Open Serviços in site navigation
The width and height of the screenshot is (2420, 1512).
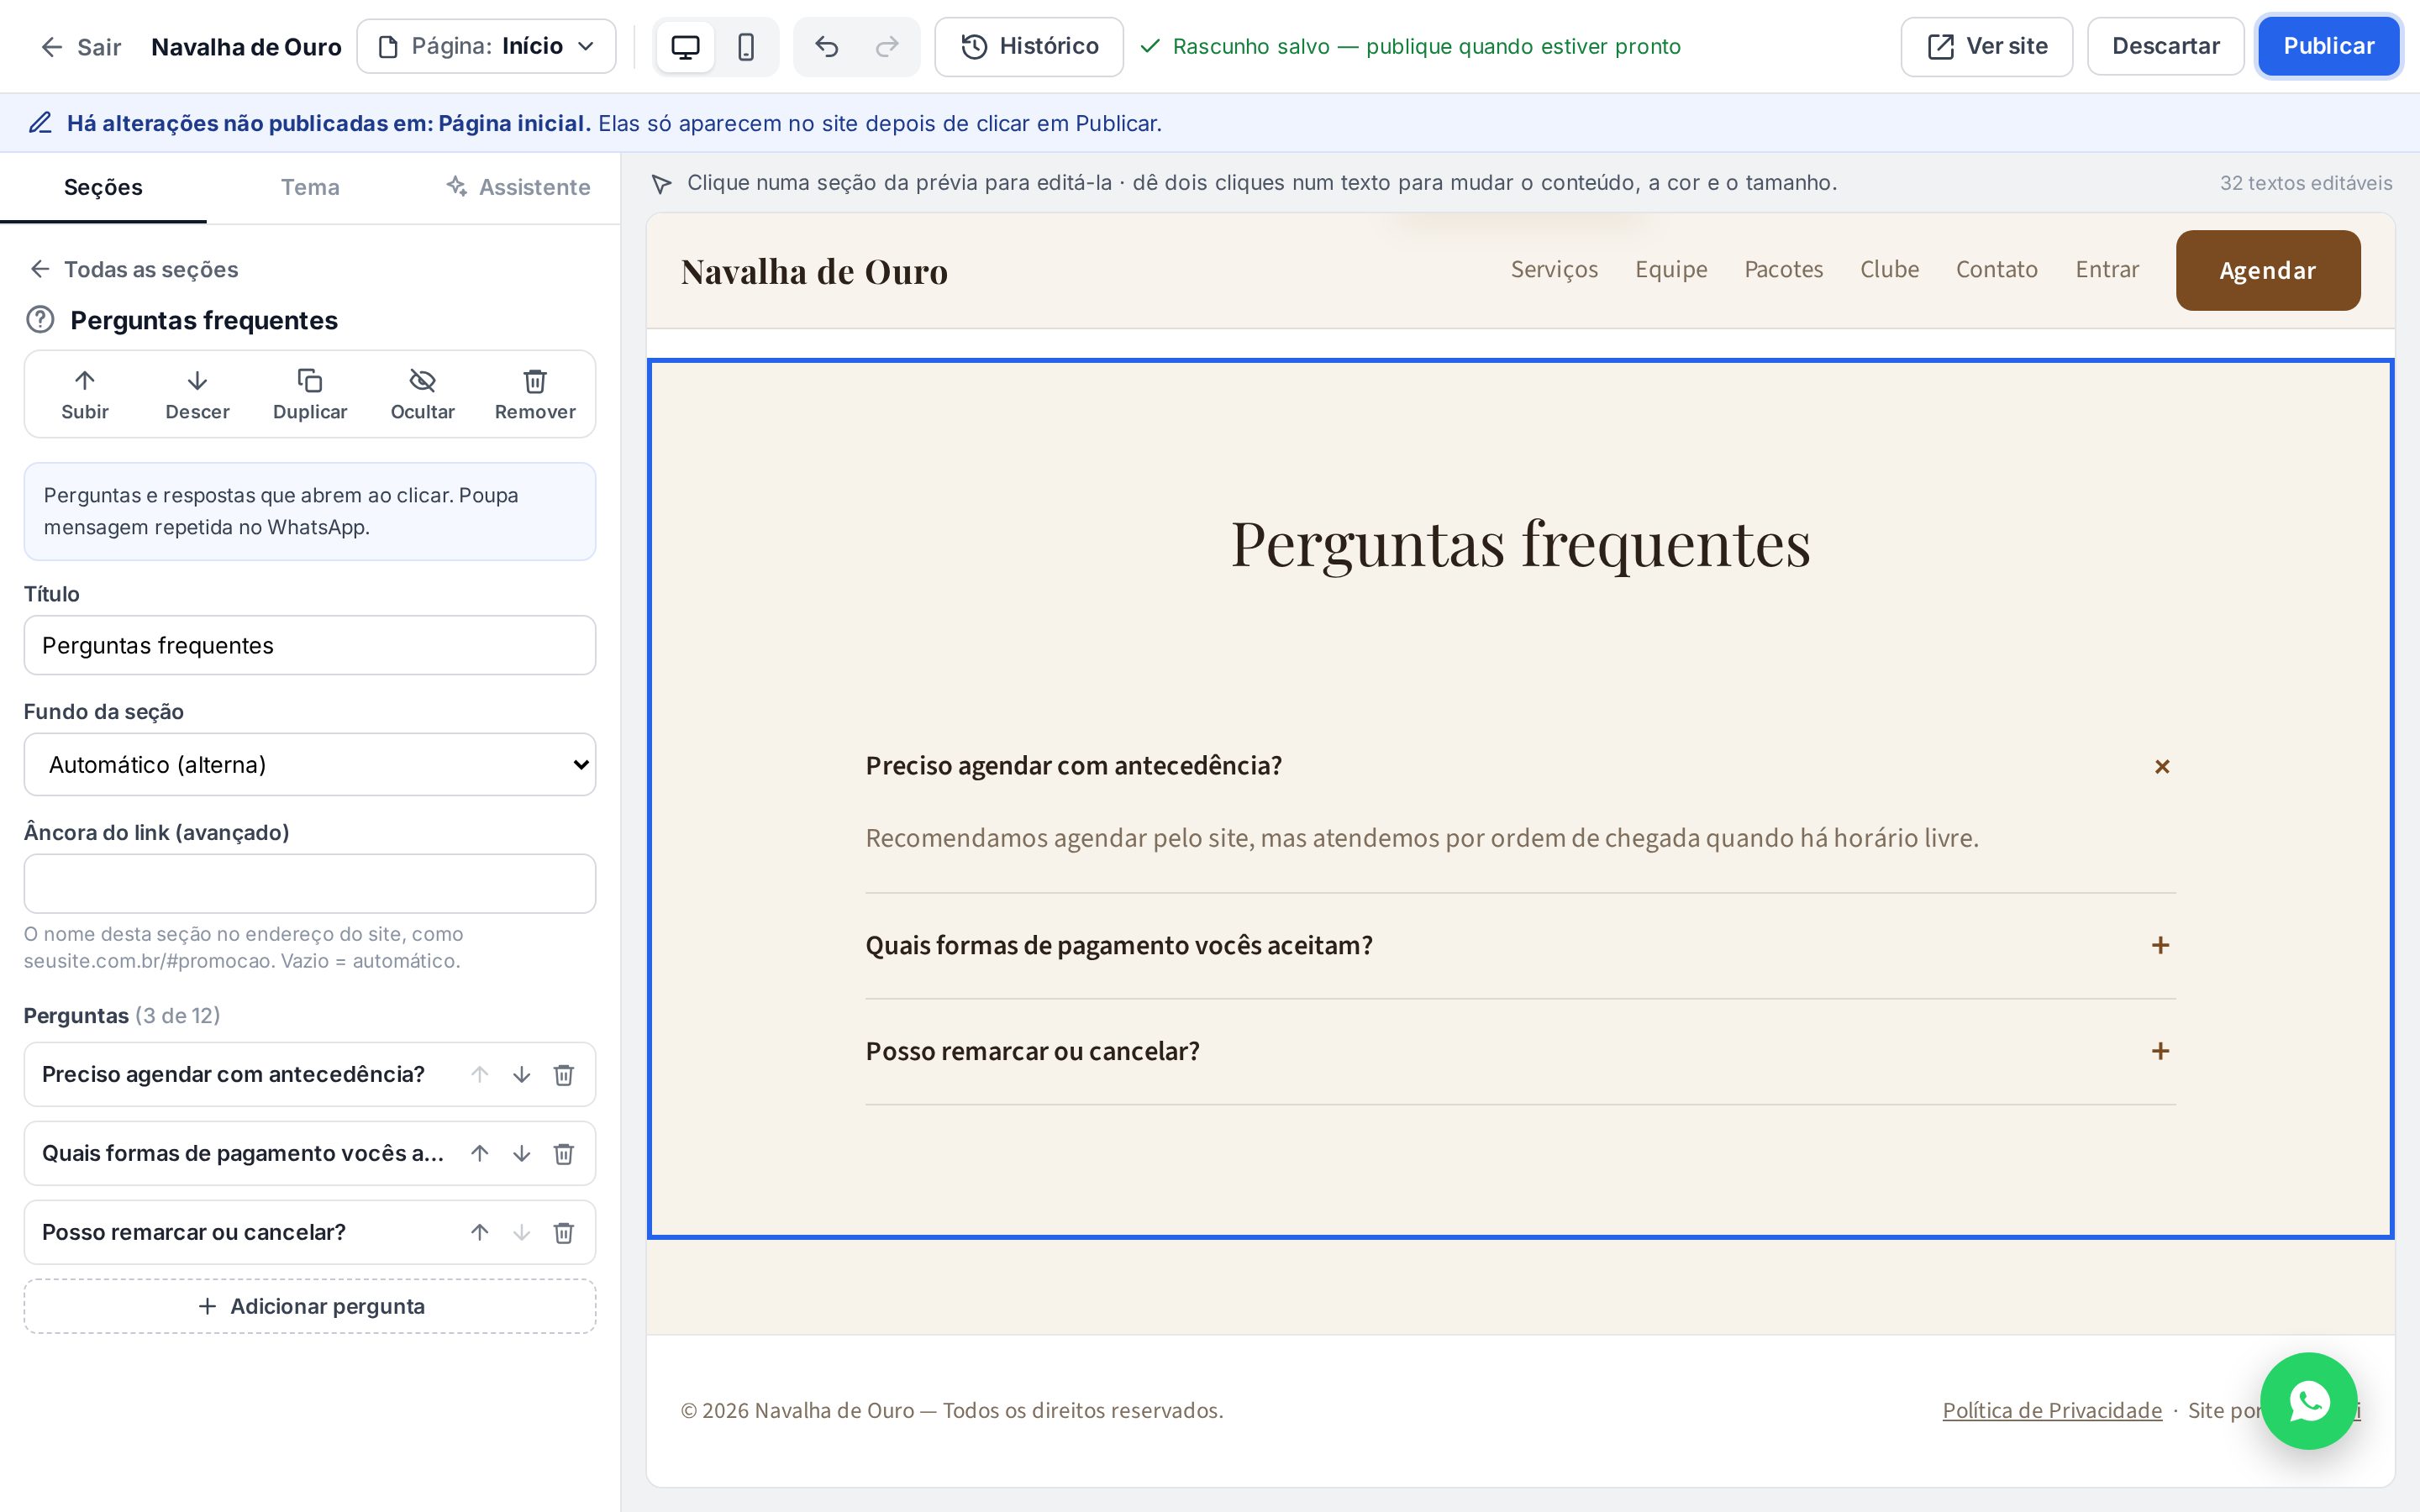point(1554,270)
